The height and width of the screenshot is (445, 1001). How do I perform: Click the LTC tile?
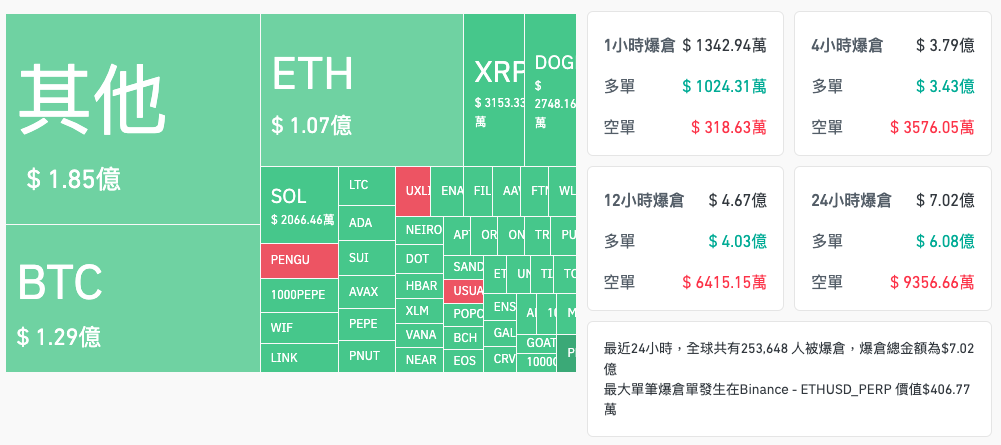368,185
